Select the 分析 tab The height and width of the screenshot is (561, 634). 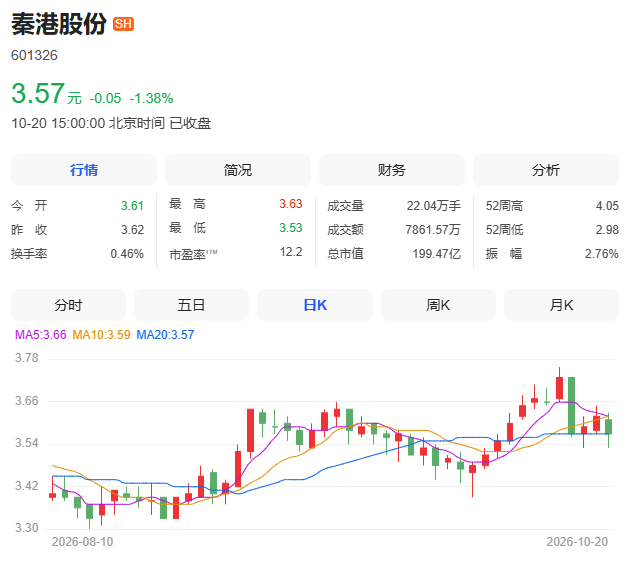[546, 170]
